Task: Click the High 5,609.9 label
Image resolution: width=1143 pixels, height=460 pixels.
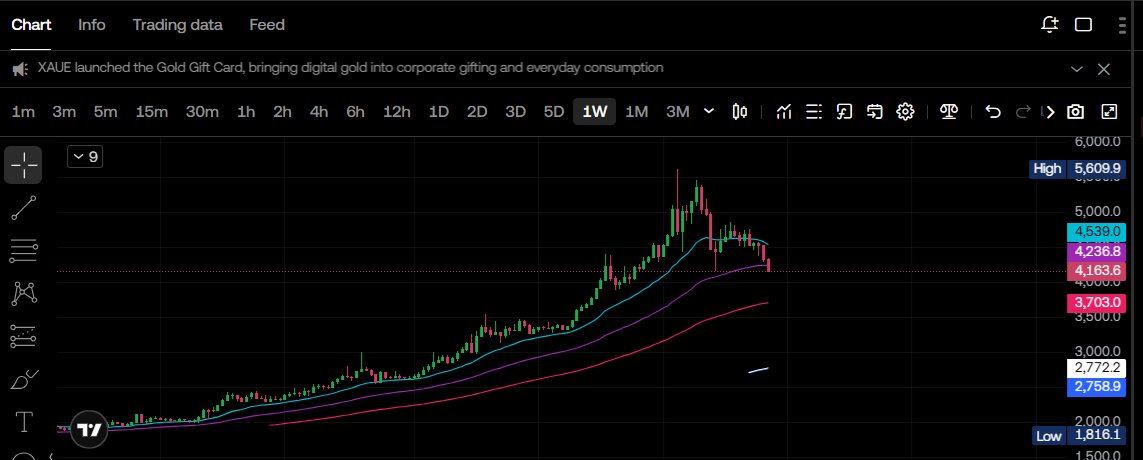Action: [x=1076, y=168]
